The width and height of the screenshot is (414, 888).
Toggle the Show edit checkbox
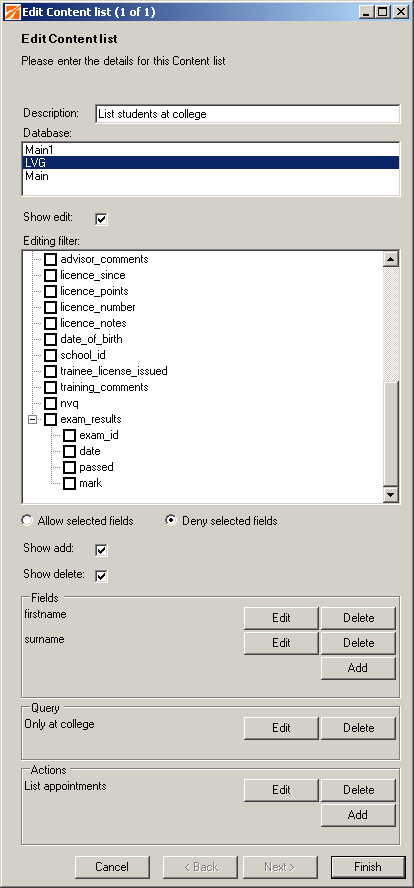101,219
